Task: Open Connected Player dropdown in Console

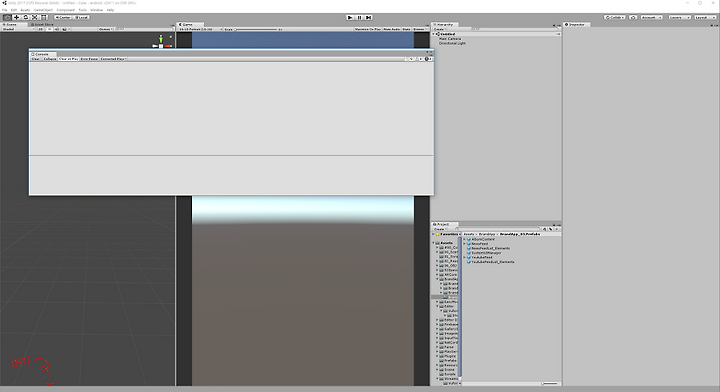Action: [113, 59]
